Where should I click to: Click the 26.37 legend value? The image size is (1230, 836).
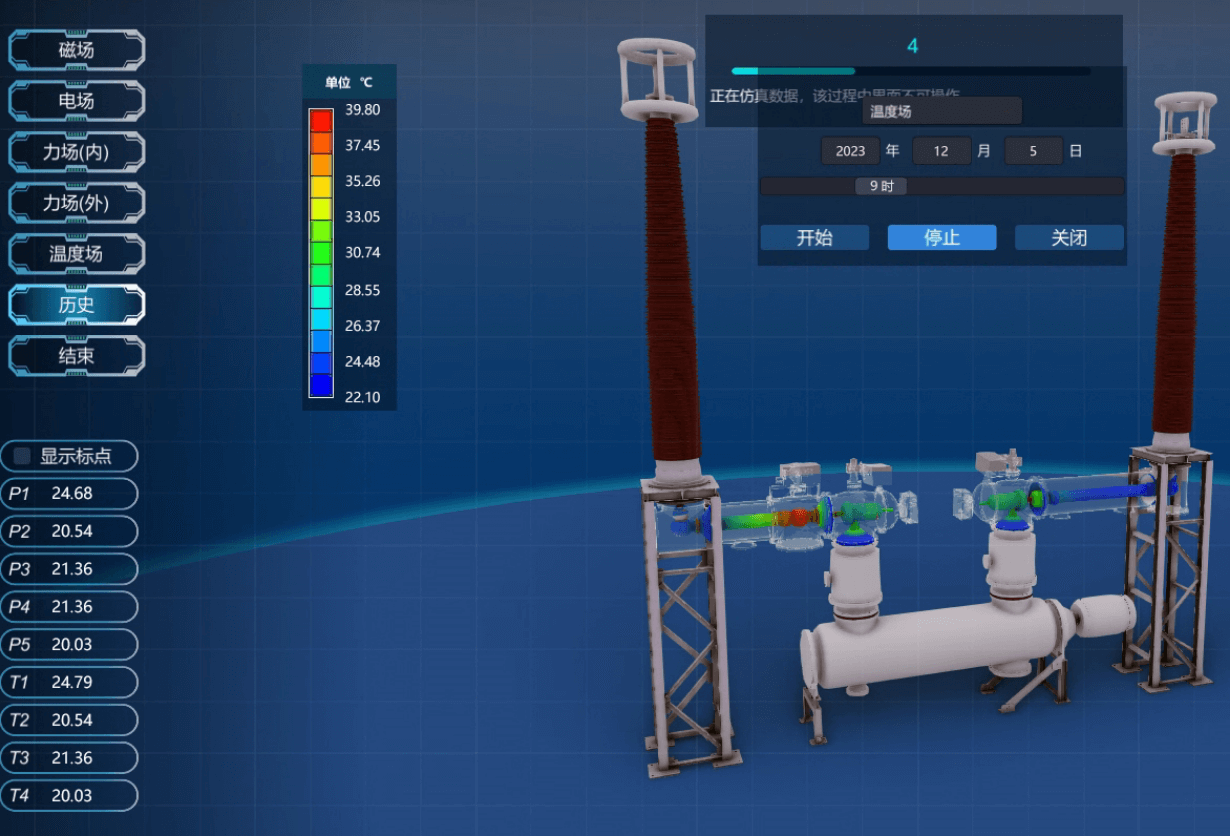363,326
